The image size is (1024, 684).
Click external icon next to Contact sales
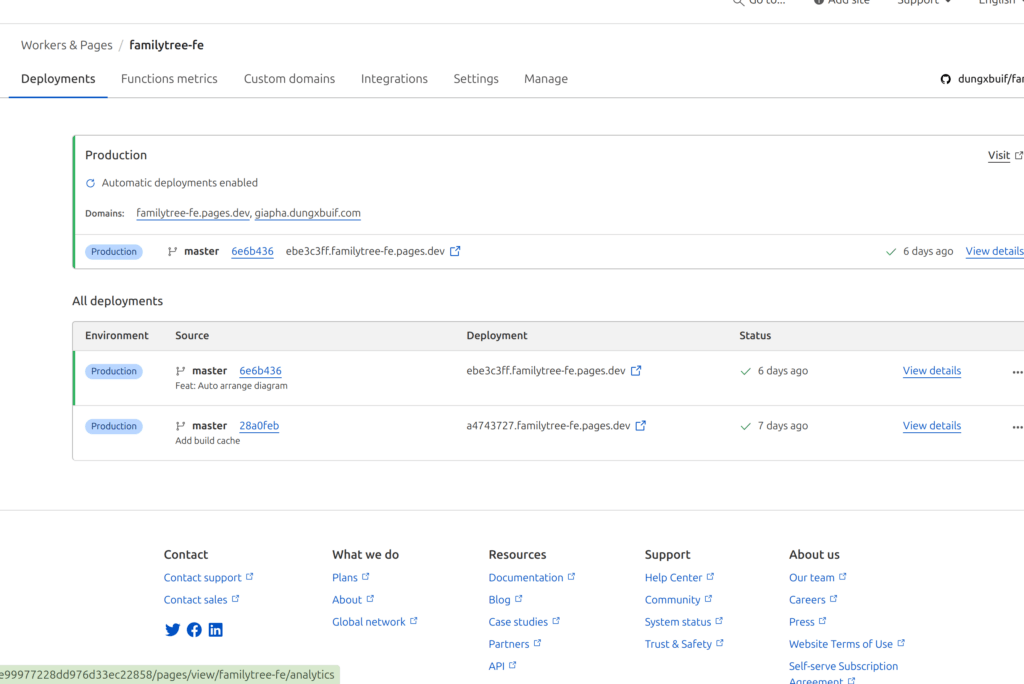tap(236, 598)
